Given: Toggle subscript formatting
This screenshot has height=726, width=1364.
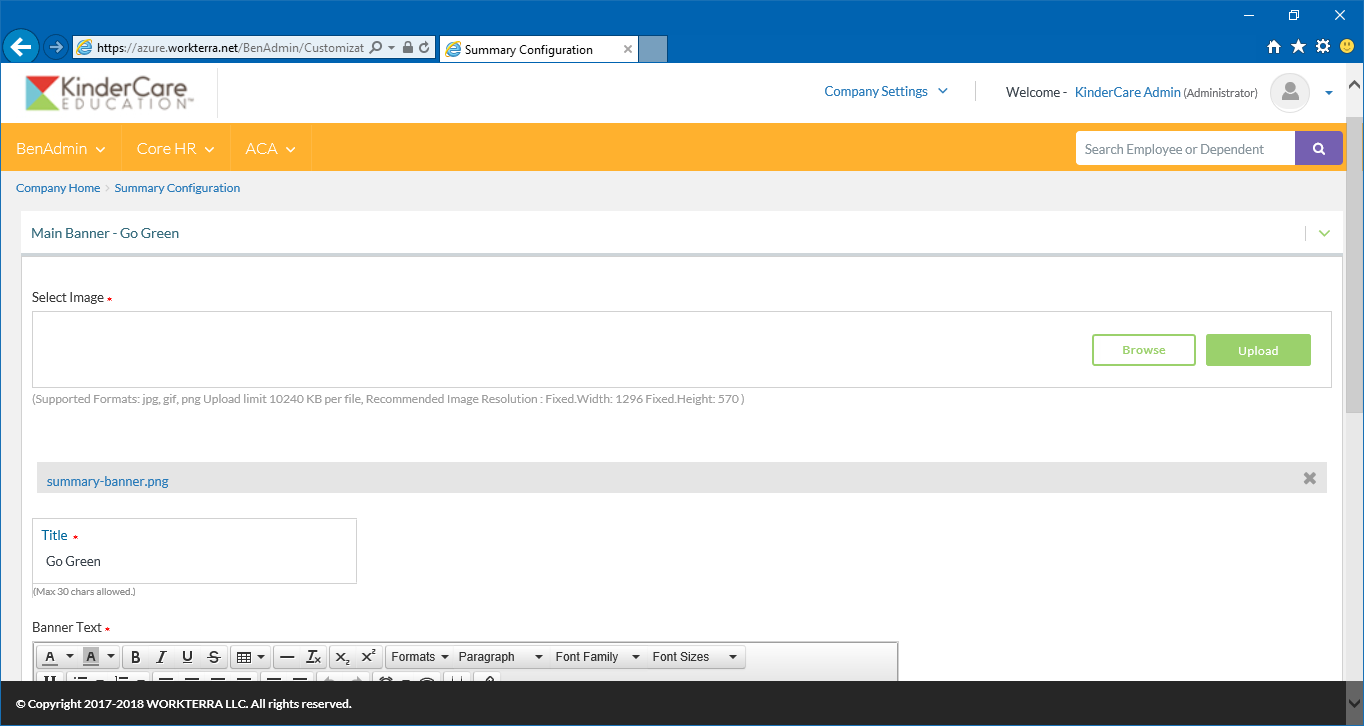Looking at the screenshot, I should [342, 657].
